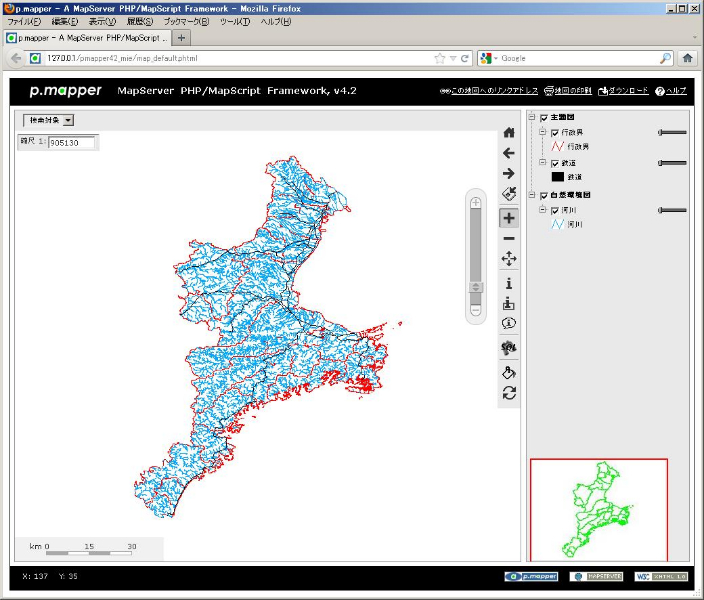Open the Firefox ツール menu
704x600 pixels.
234,21
